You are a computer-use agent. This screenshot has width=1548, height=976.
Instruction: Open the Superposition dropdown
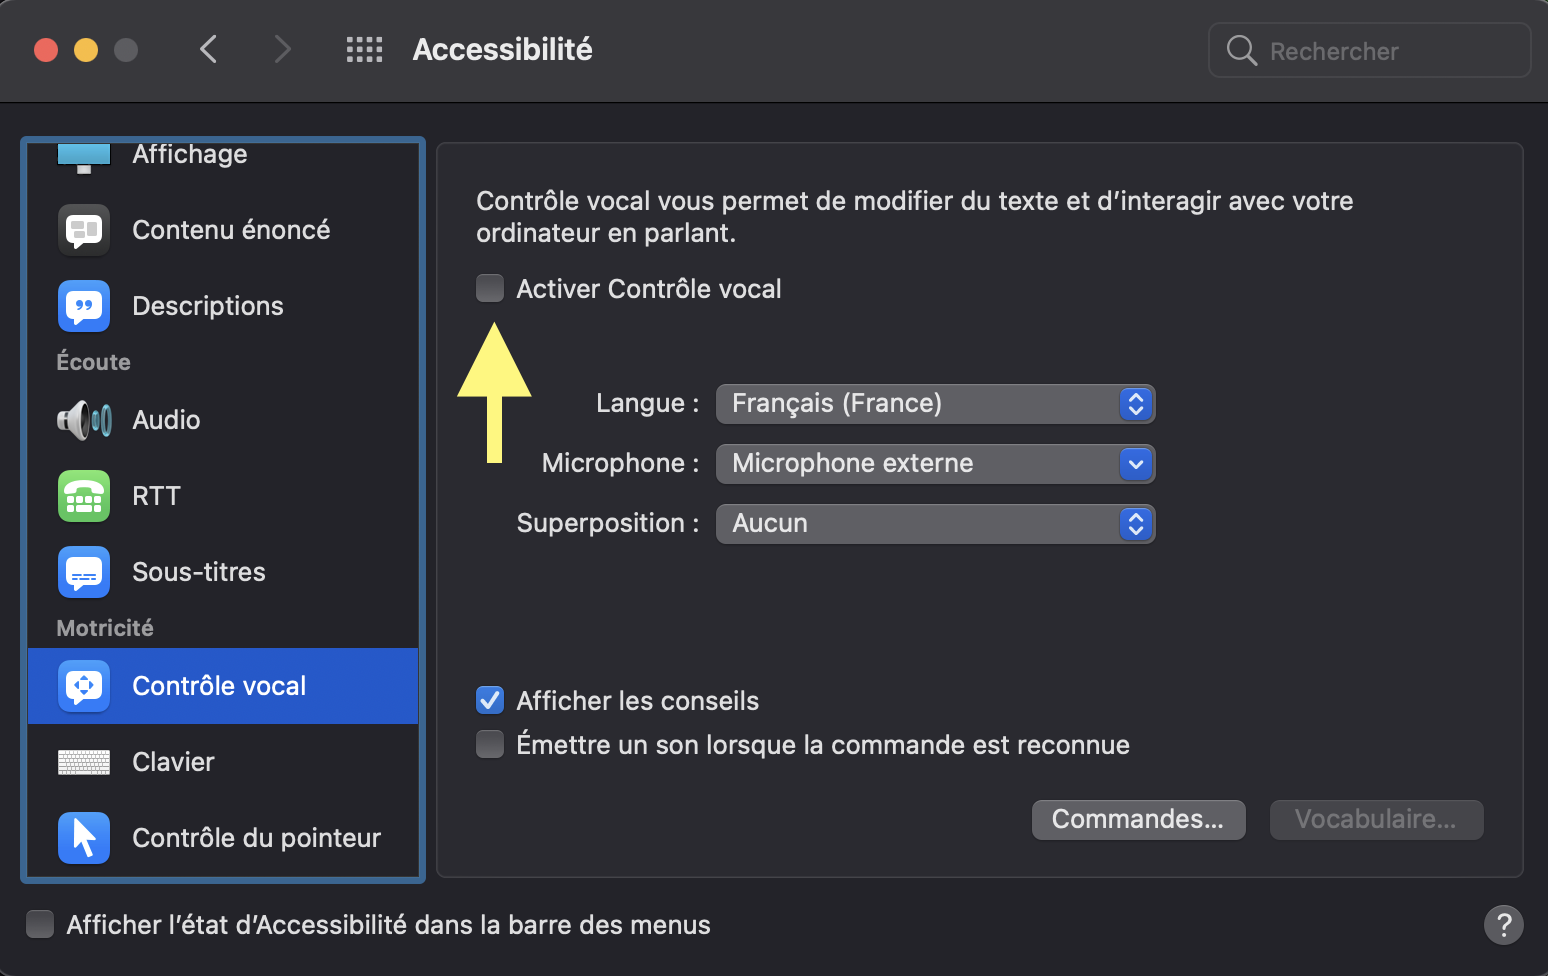click(935, 524)
